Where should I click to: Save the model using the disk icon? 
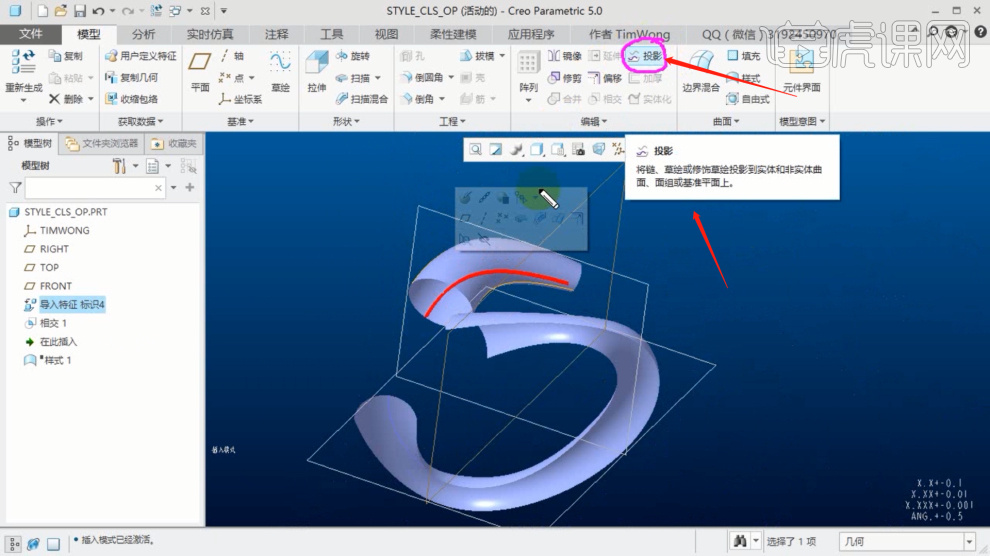coord(80,11)
